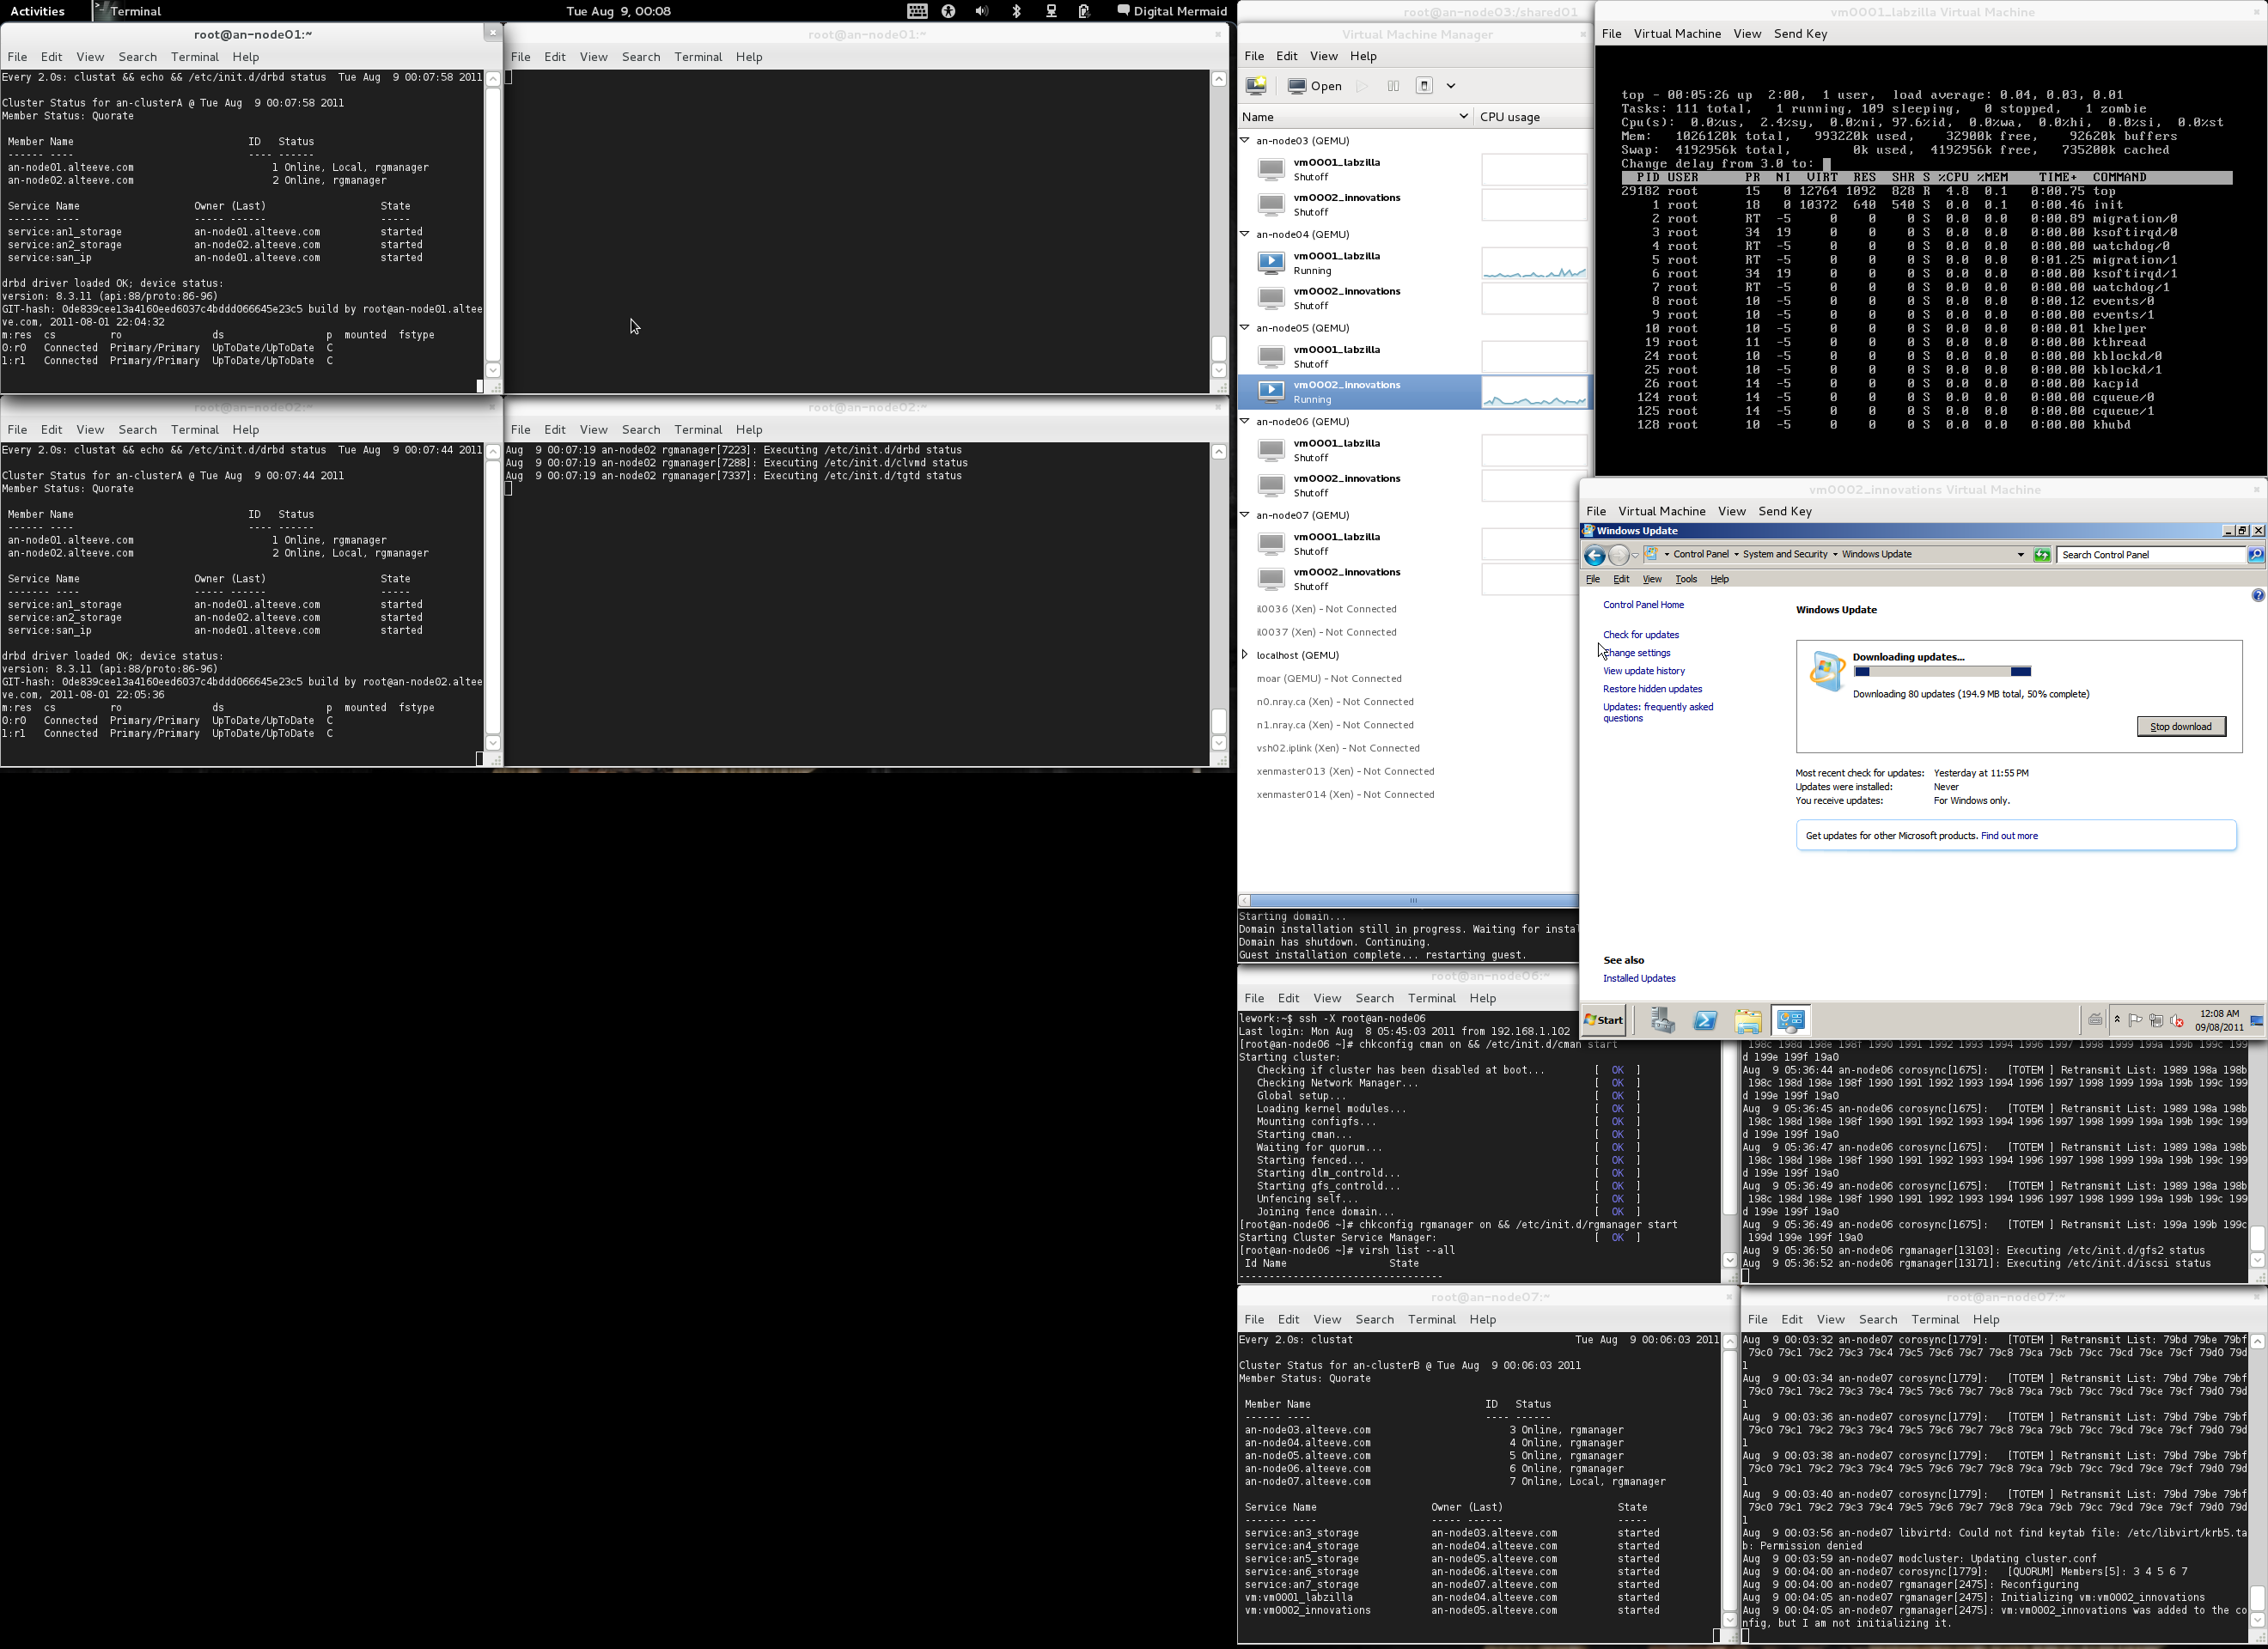
Task: Click the vertical scrollbar of an-node01 clustat terminal
Action: coord(493,224)
